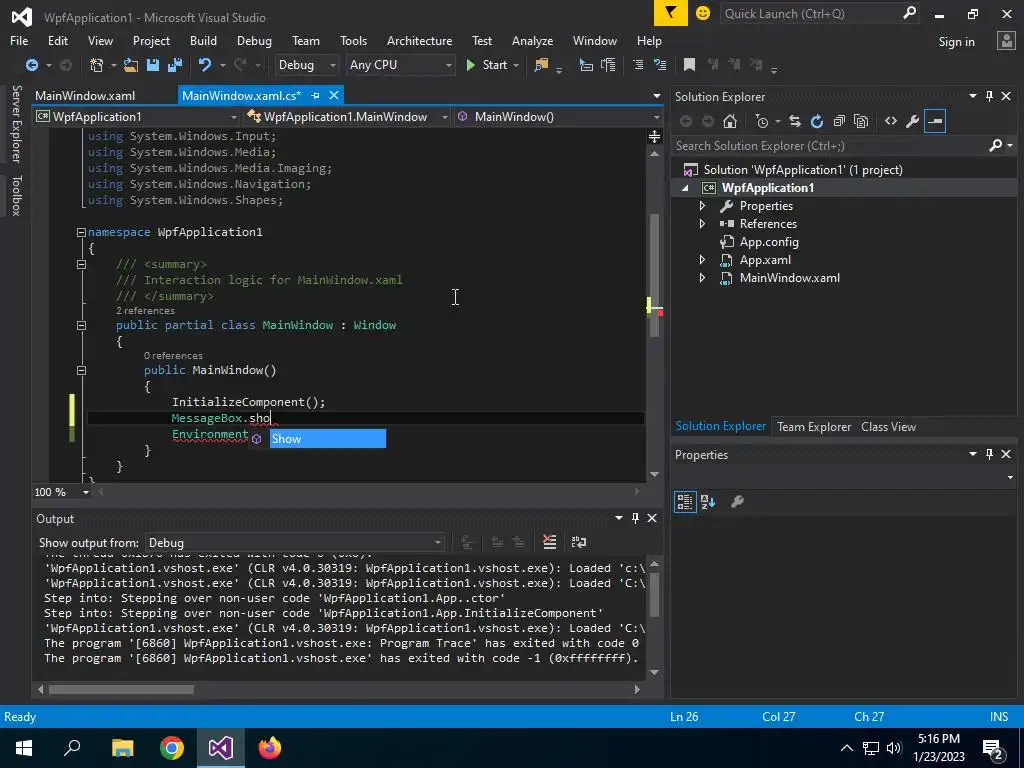Toggle Categorized view in Properties panel
This screenshot has height=768, width=1024.
click(685, 502)
